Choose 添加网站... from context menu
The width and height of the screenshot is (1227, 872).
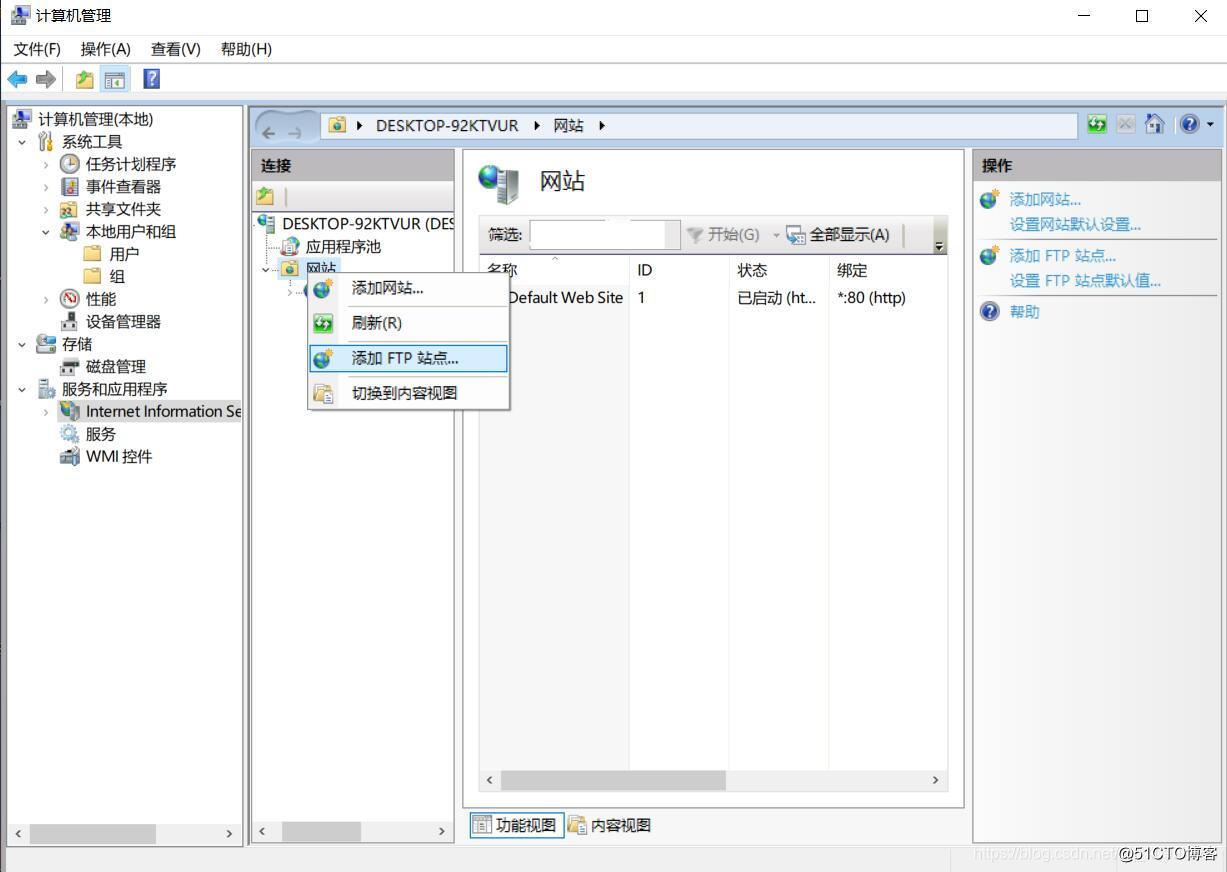(x=408, y=288)
